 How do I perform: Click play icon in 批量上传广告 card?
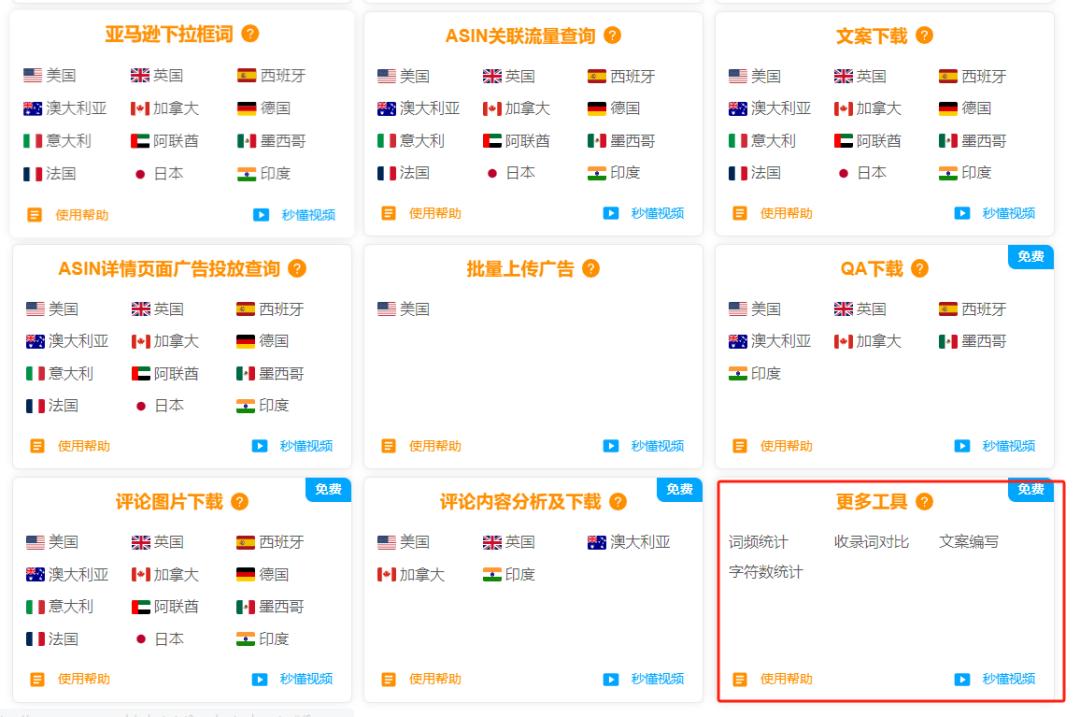[x=611, y=446]
